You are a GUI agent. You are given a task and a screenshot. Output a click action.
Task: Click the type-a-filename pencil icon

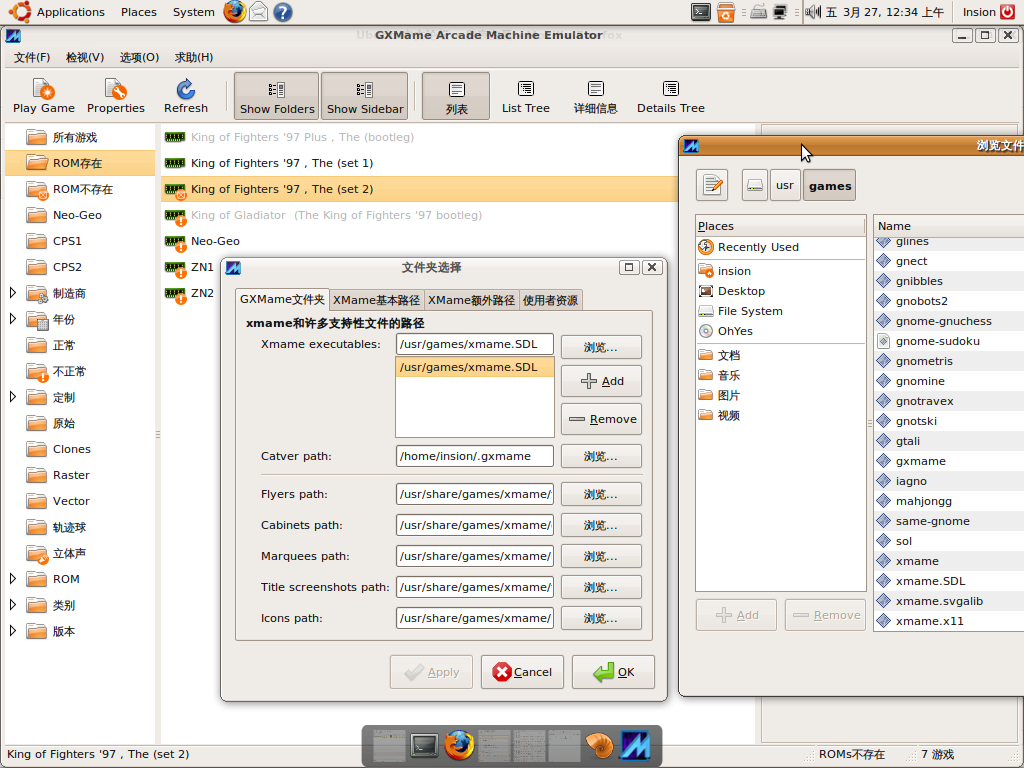tap(712, 185)
